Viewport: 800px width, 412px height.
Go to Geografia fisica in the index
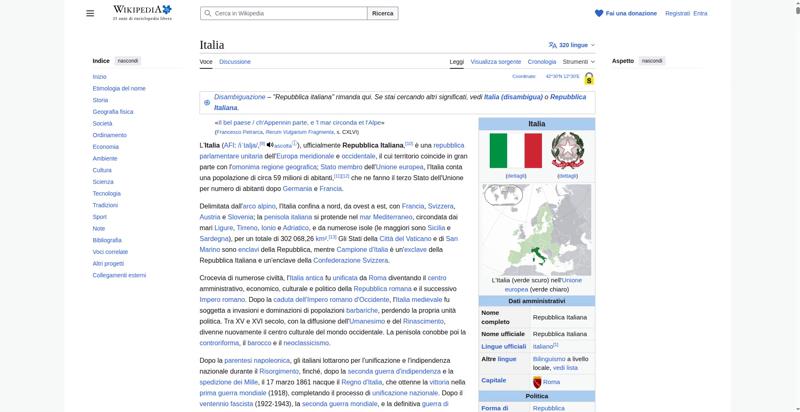pos(113,112)
